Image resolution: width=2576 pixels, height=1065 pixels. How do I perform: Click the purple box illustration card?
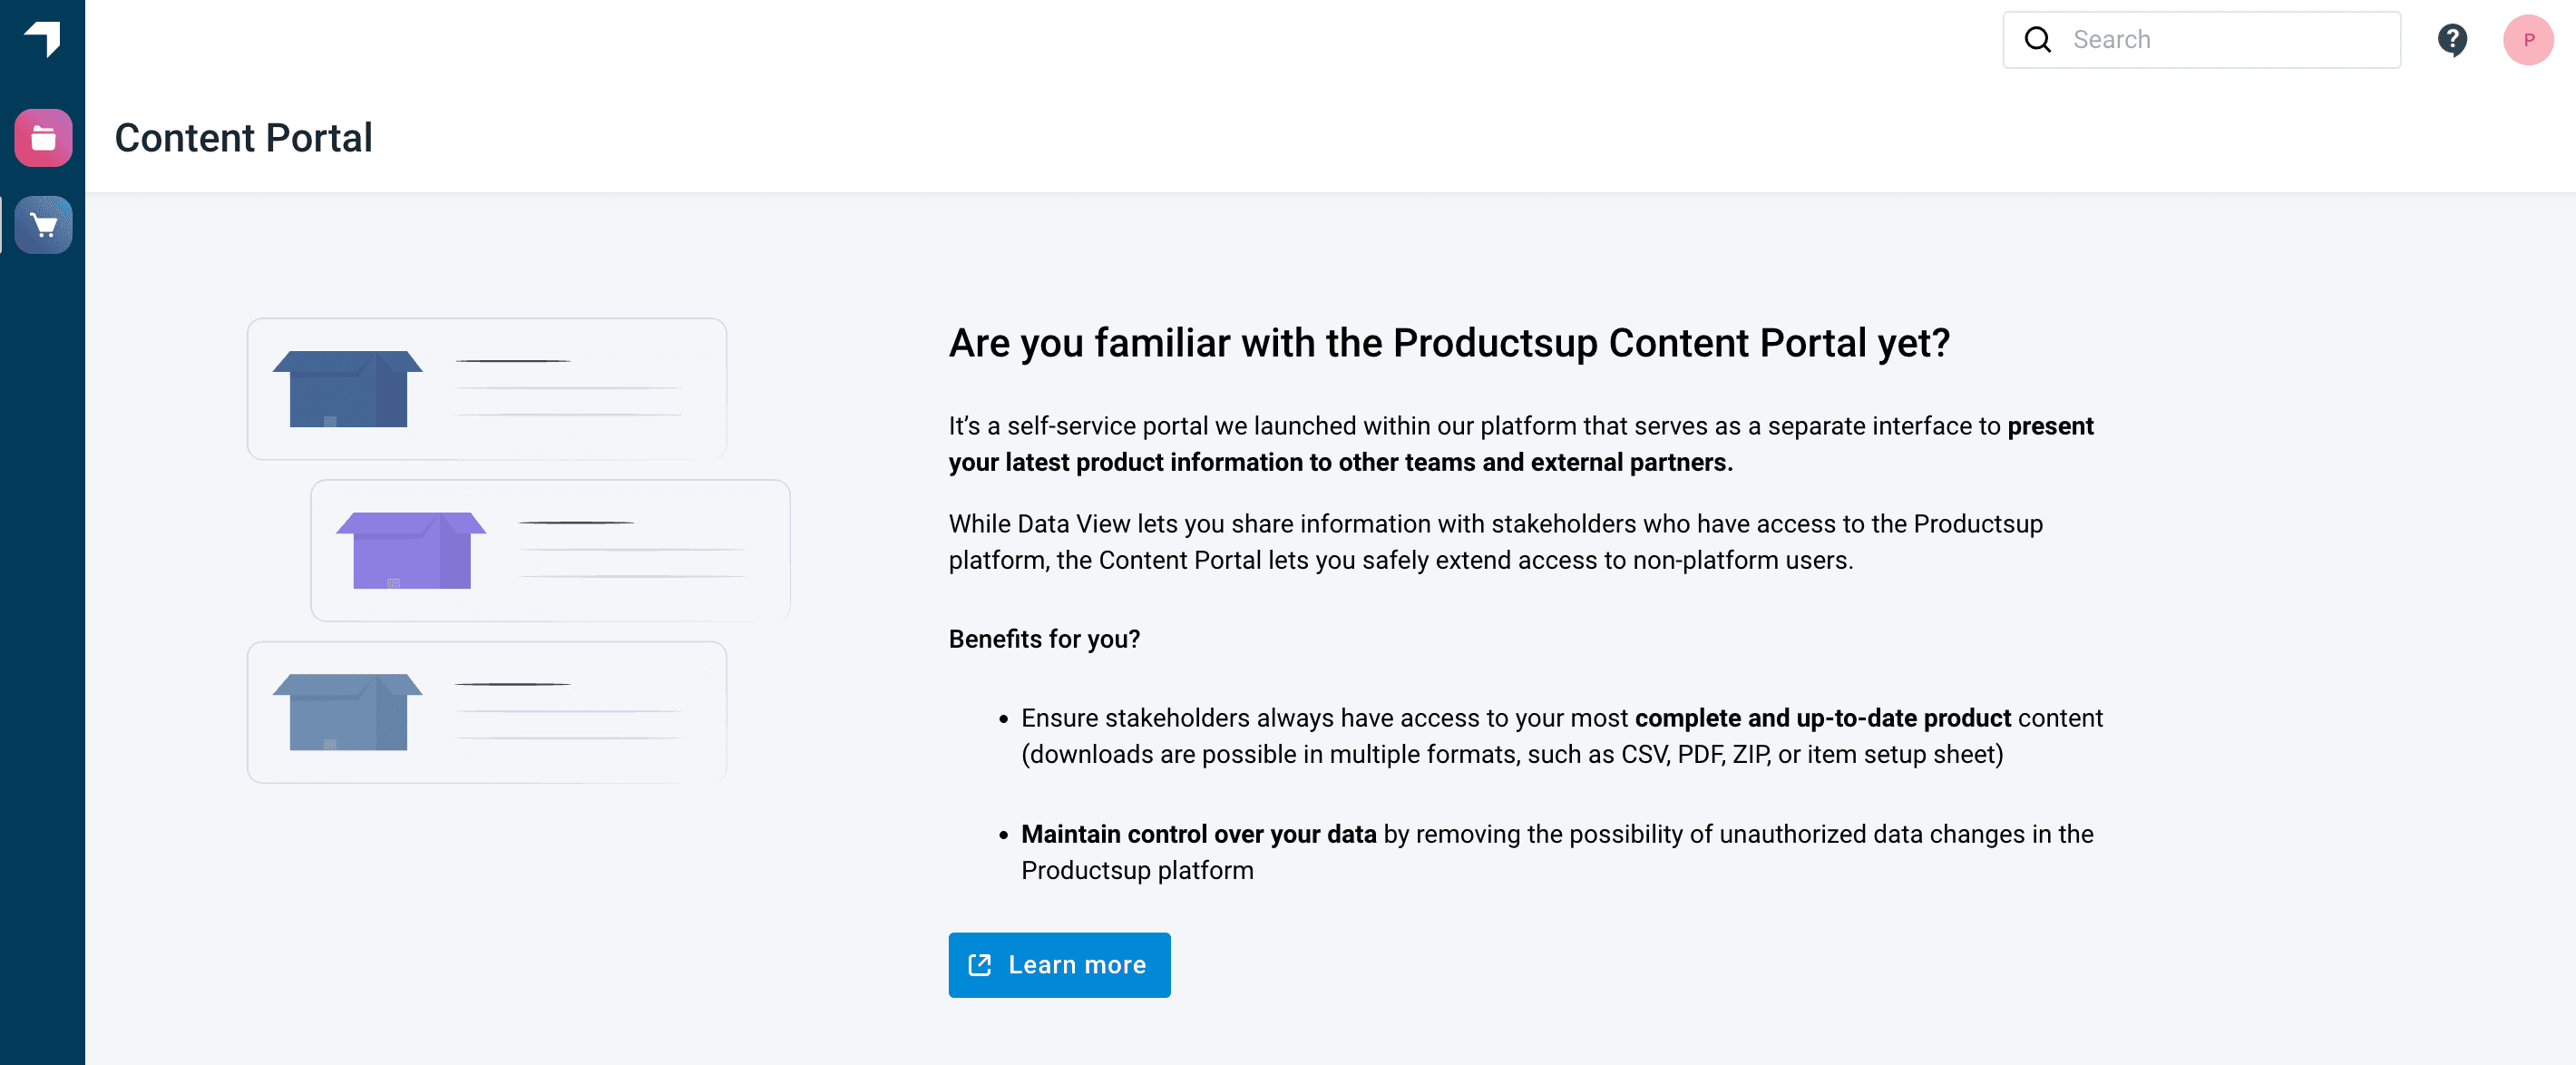(550, 550)
